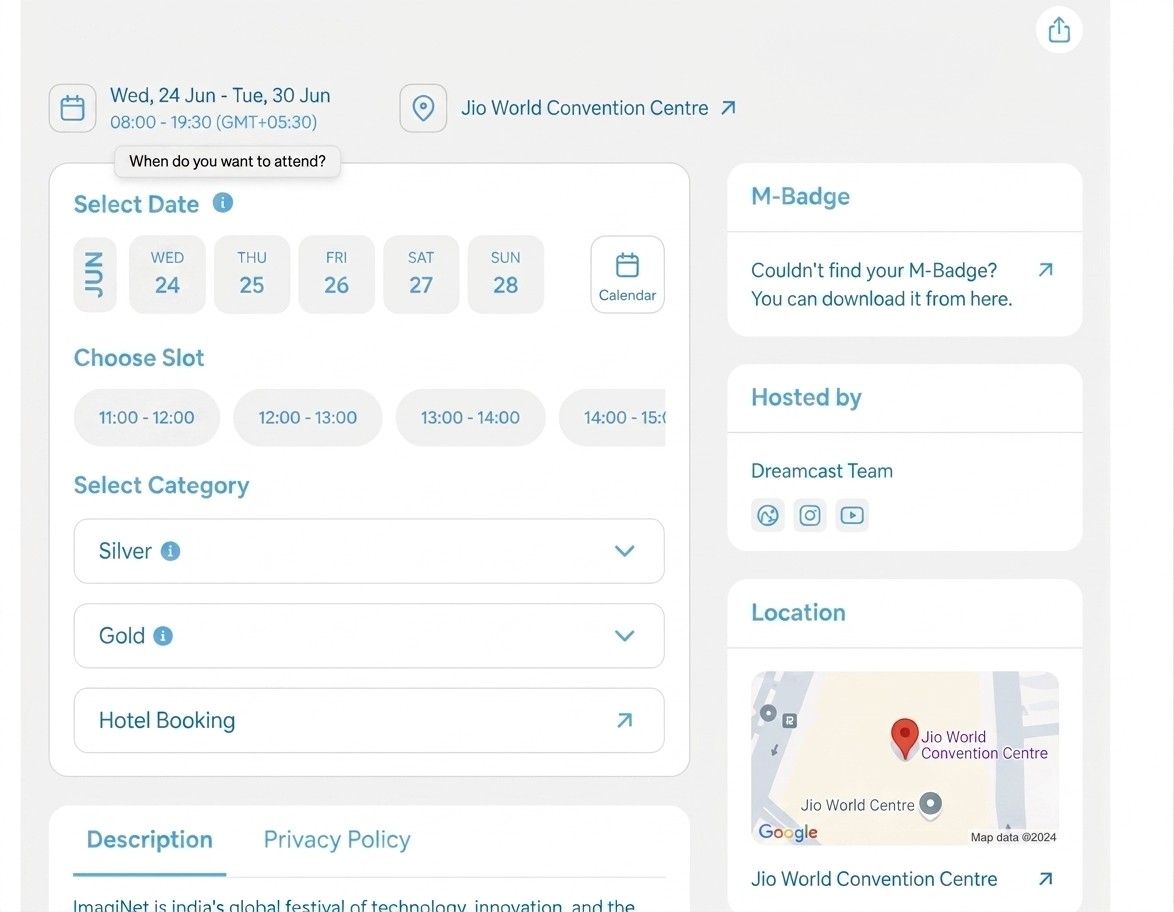
Task: Click the location pin icon beside venue
Action: (423, 108)
